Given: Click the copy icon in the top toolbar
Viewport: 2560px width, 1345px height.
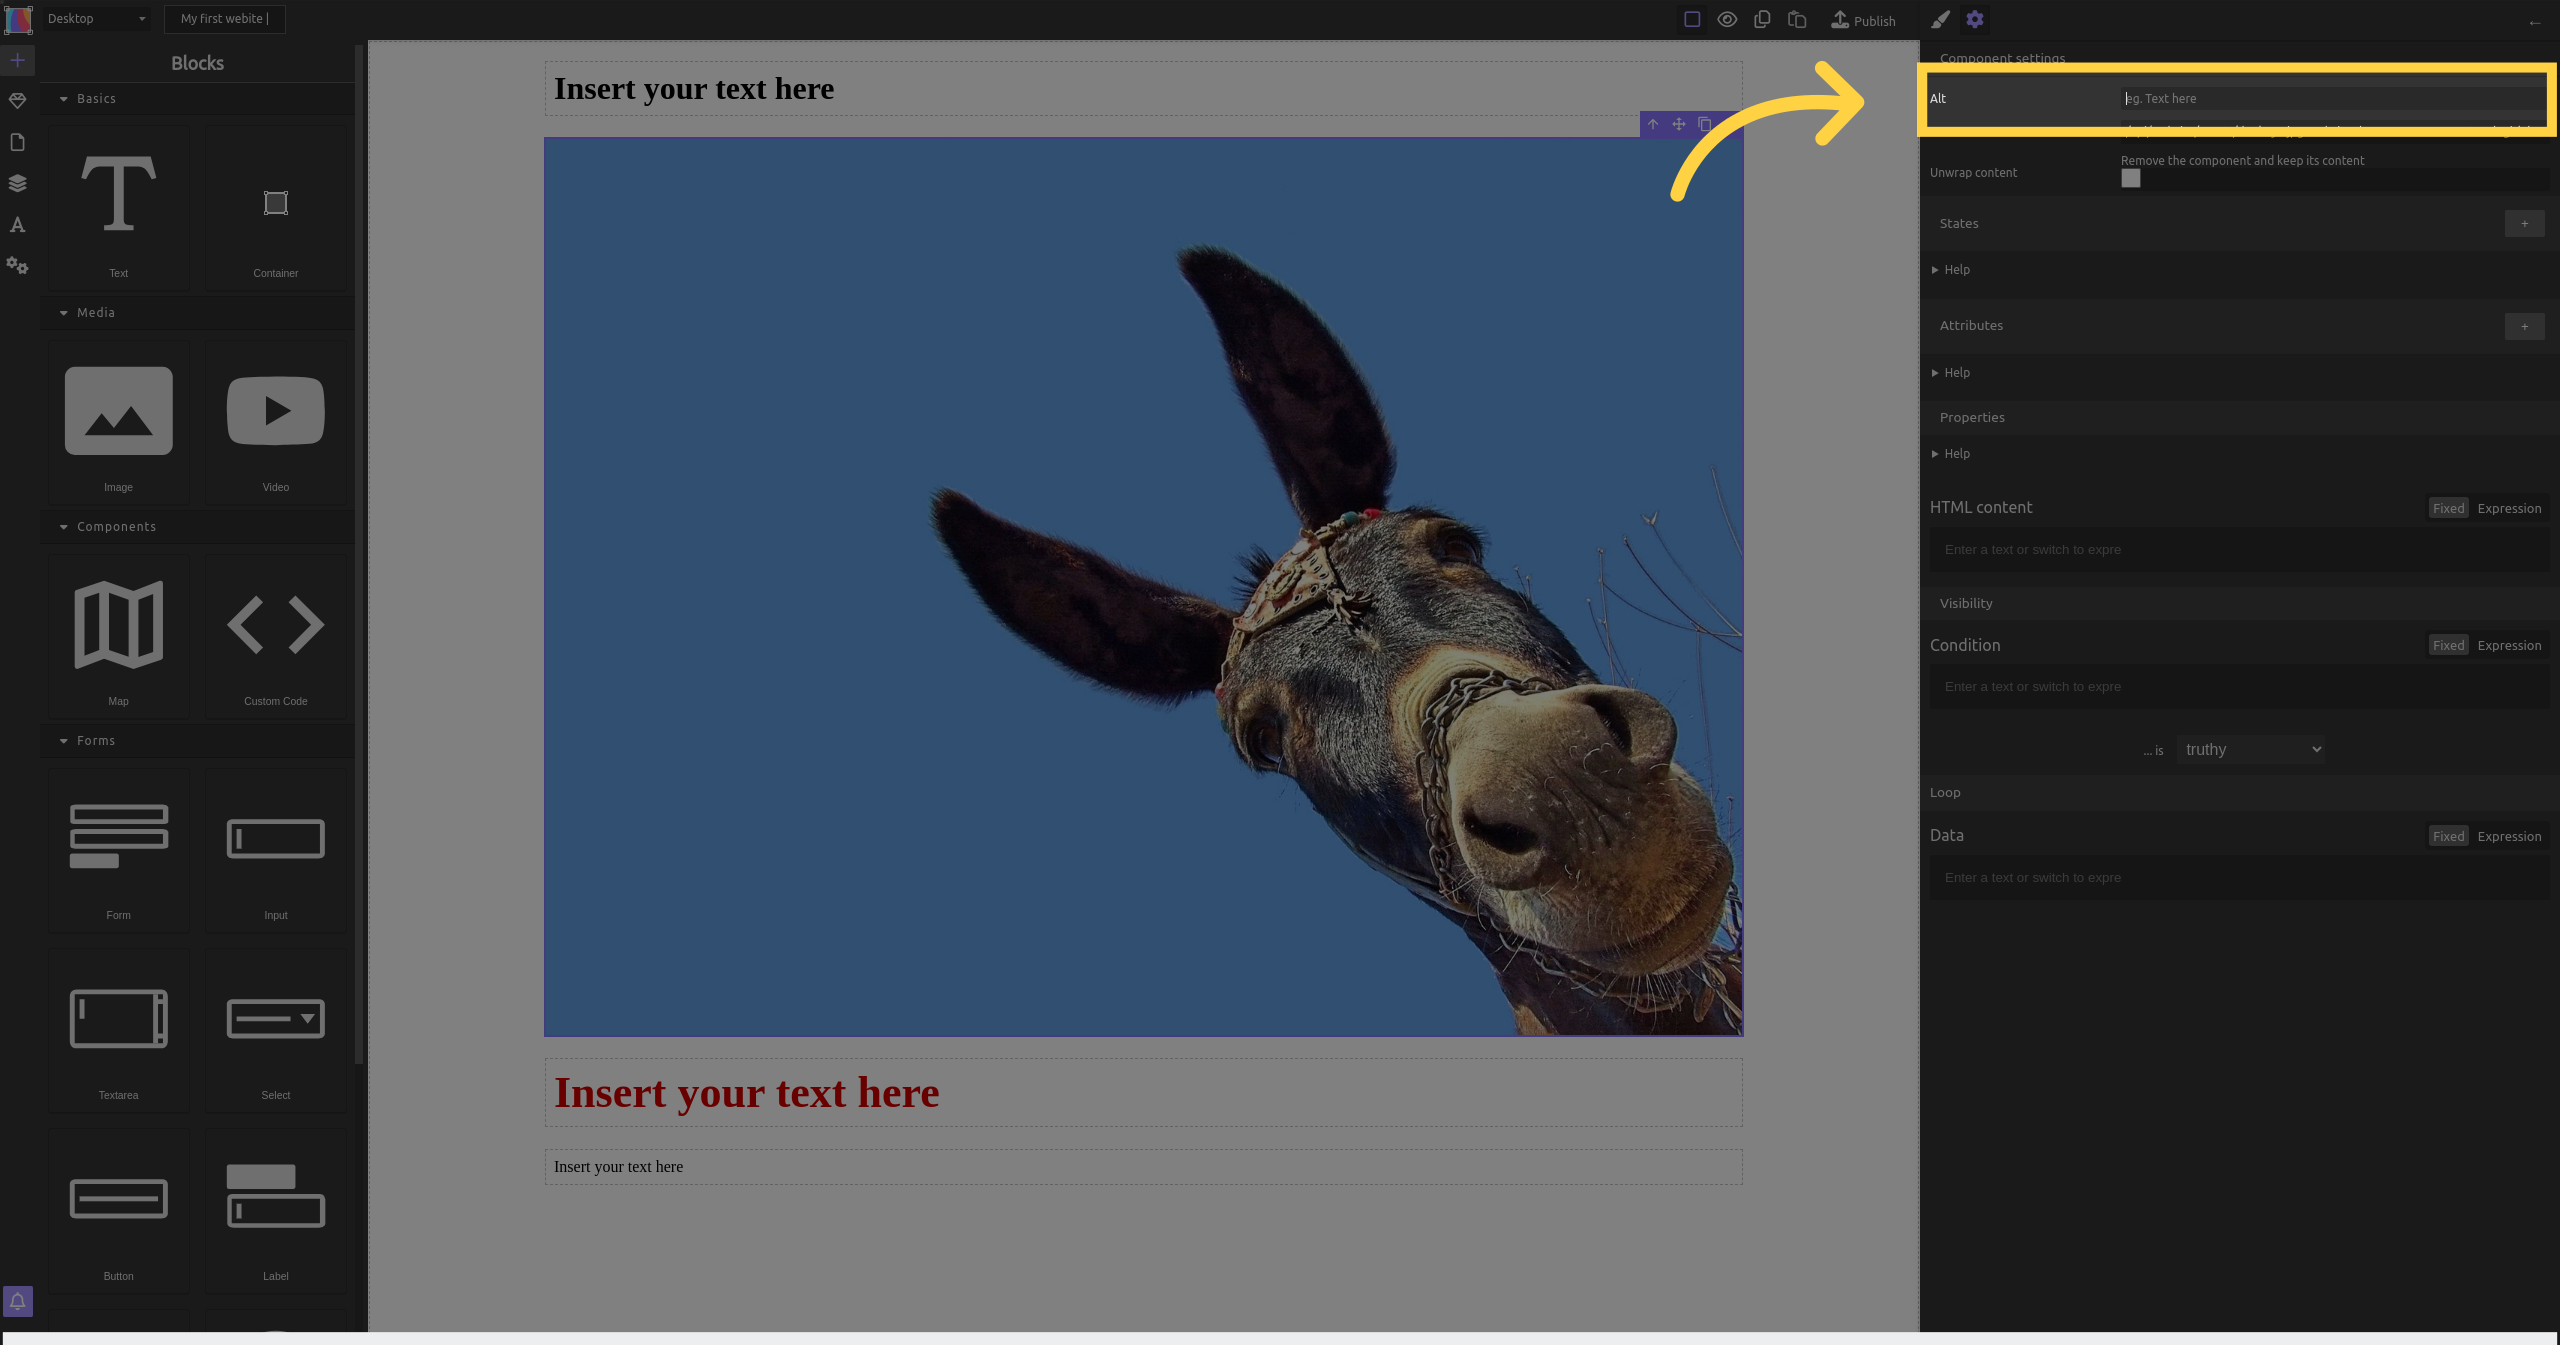Looking at the screenshot, I should [x=1762, y=19].
